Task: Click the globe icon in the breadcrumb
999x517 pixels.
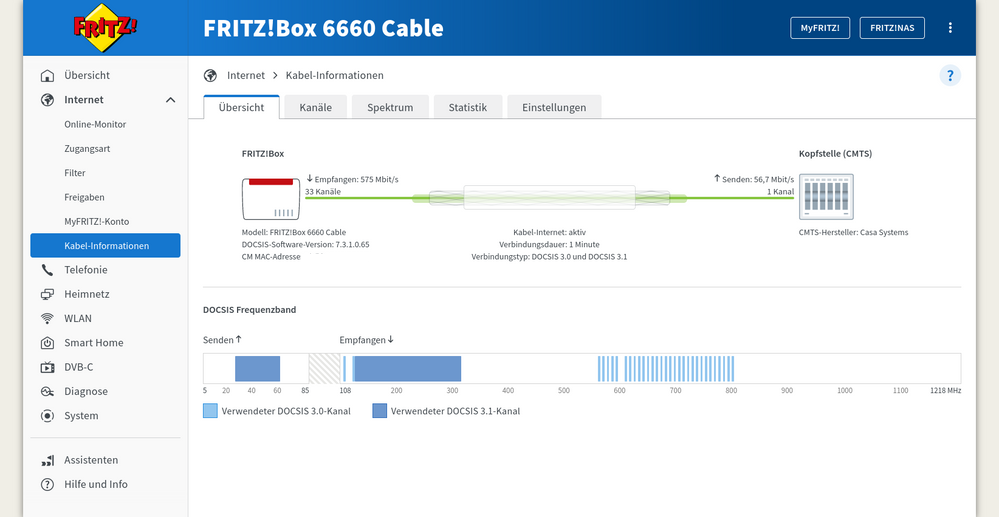Action: coord(210,76)
